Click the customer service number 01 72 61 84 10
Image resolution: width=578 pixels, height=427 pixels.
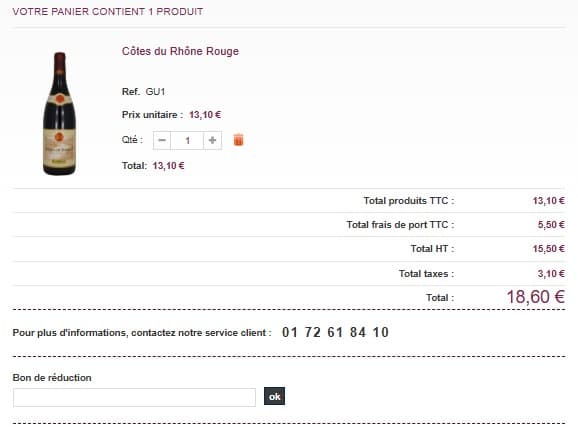pos(335,333)
